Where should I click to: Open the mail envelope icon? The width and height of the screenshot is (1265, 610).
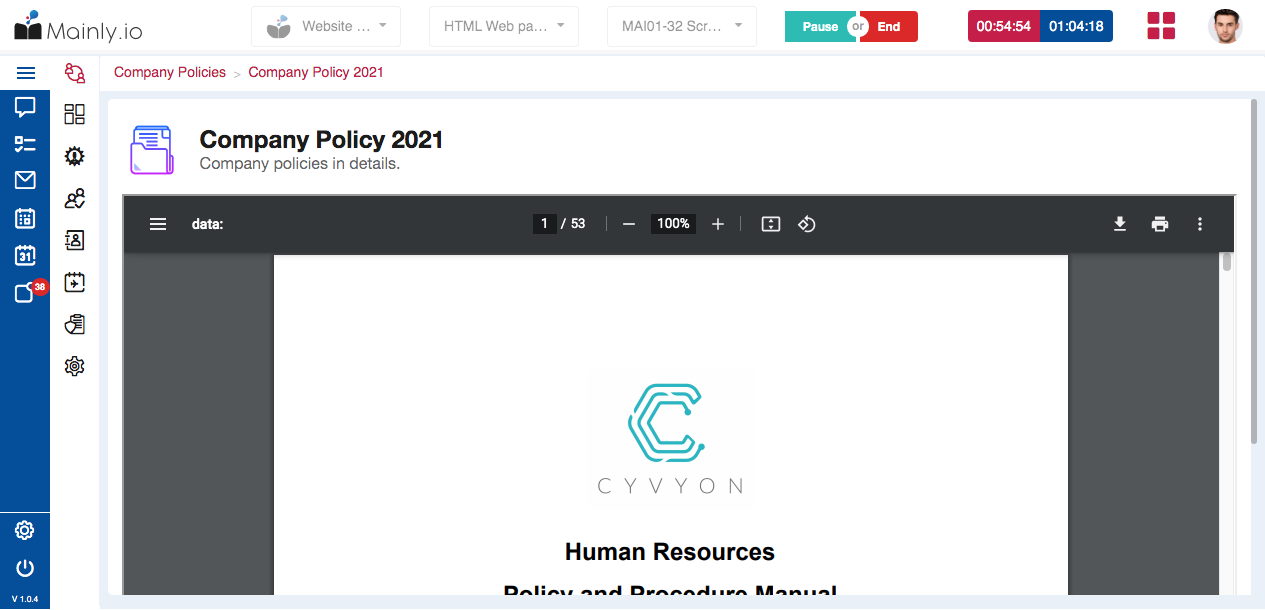[25, 180]
